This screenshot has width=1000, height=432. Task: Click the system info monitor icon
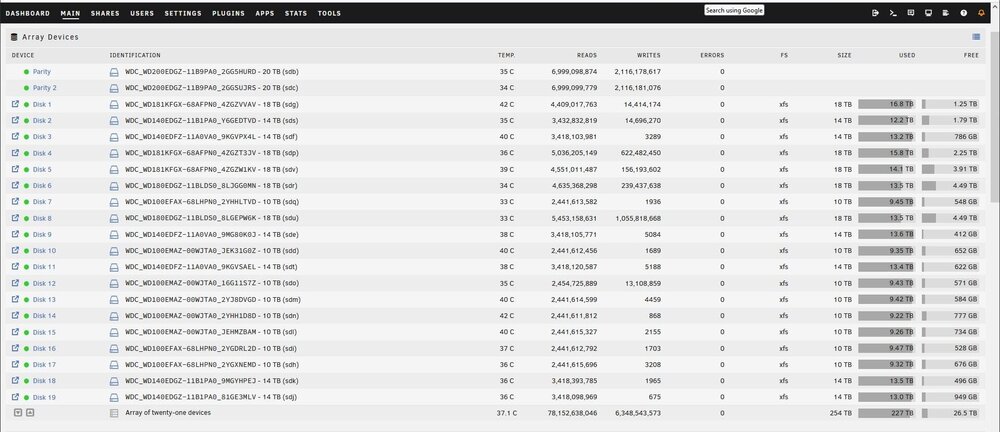929,13
